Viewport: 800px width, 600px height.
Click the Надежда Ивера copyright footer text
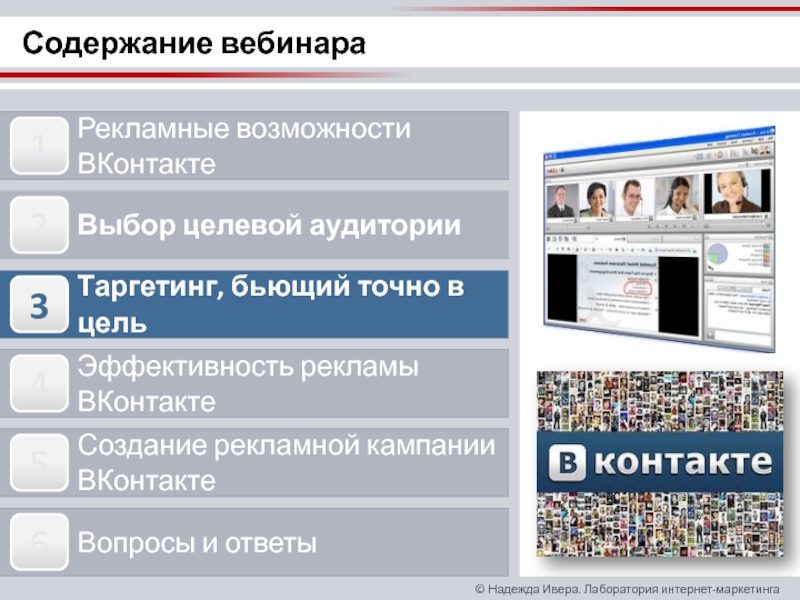(627, 589)
